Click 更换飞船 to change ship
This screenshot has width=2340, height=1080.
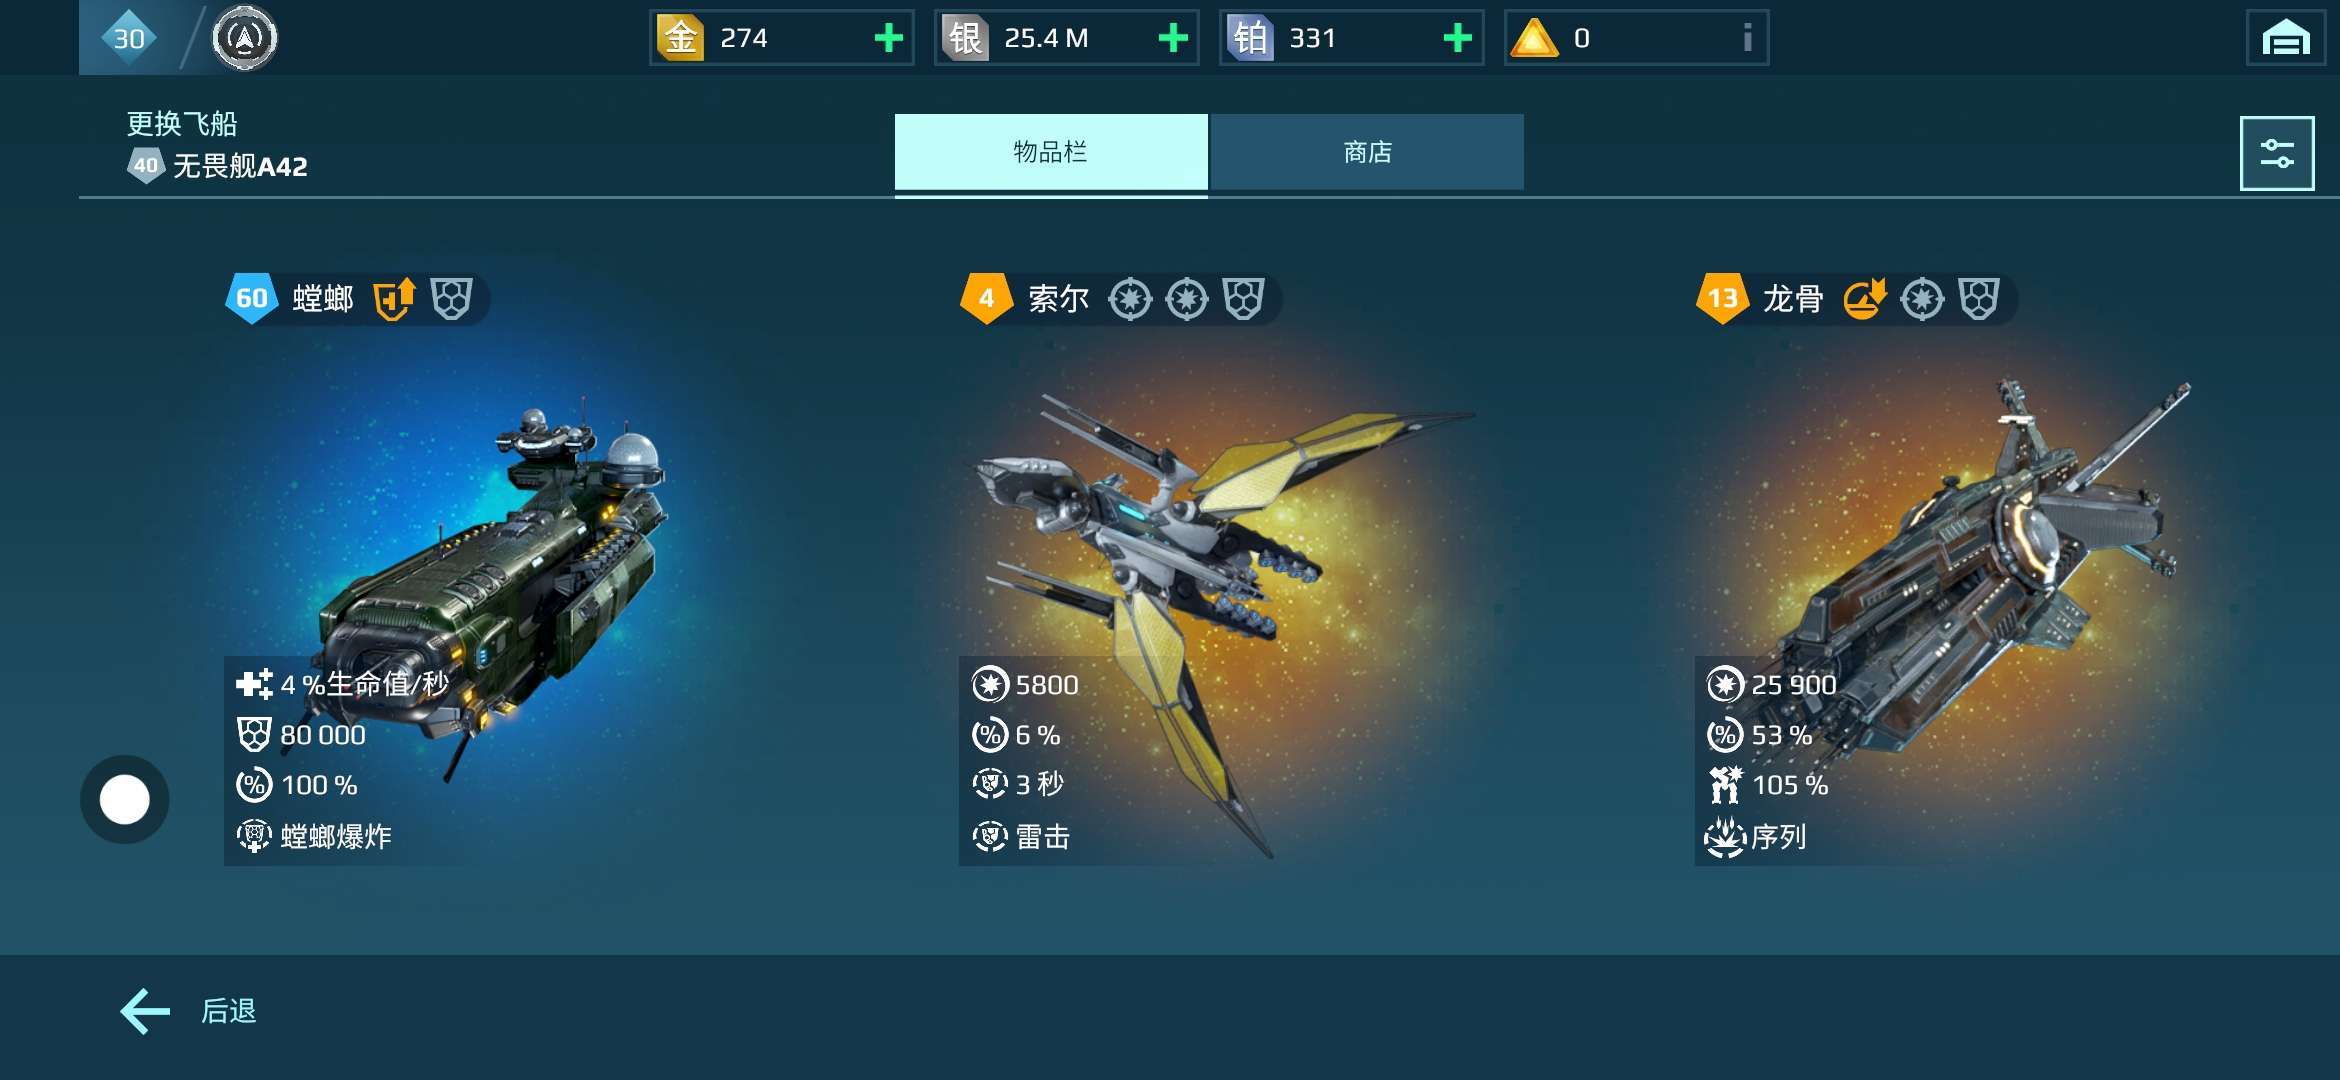(x=182, y=124)
